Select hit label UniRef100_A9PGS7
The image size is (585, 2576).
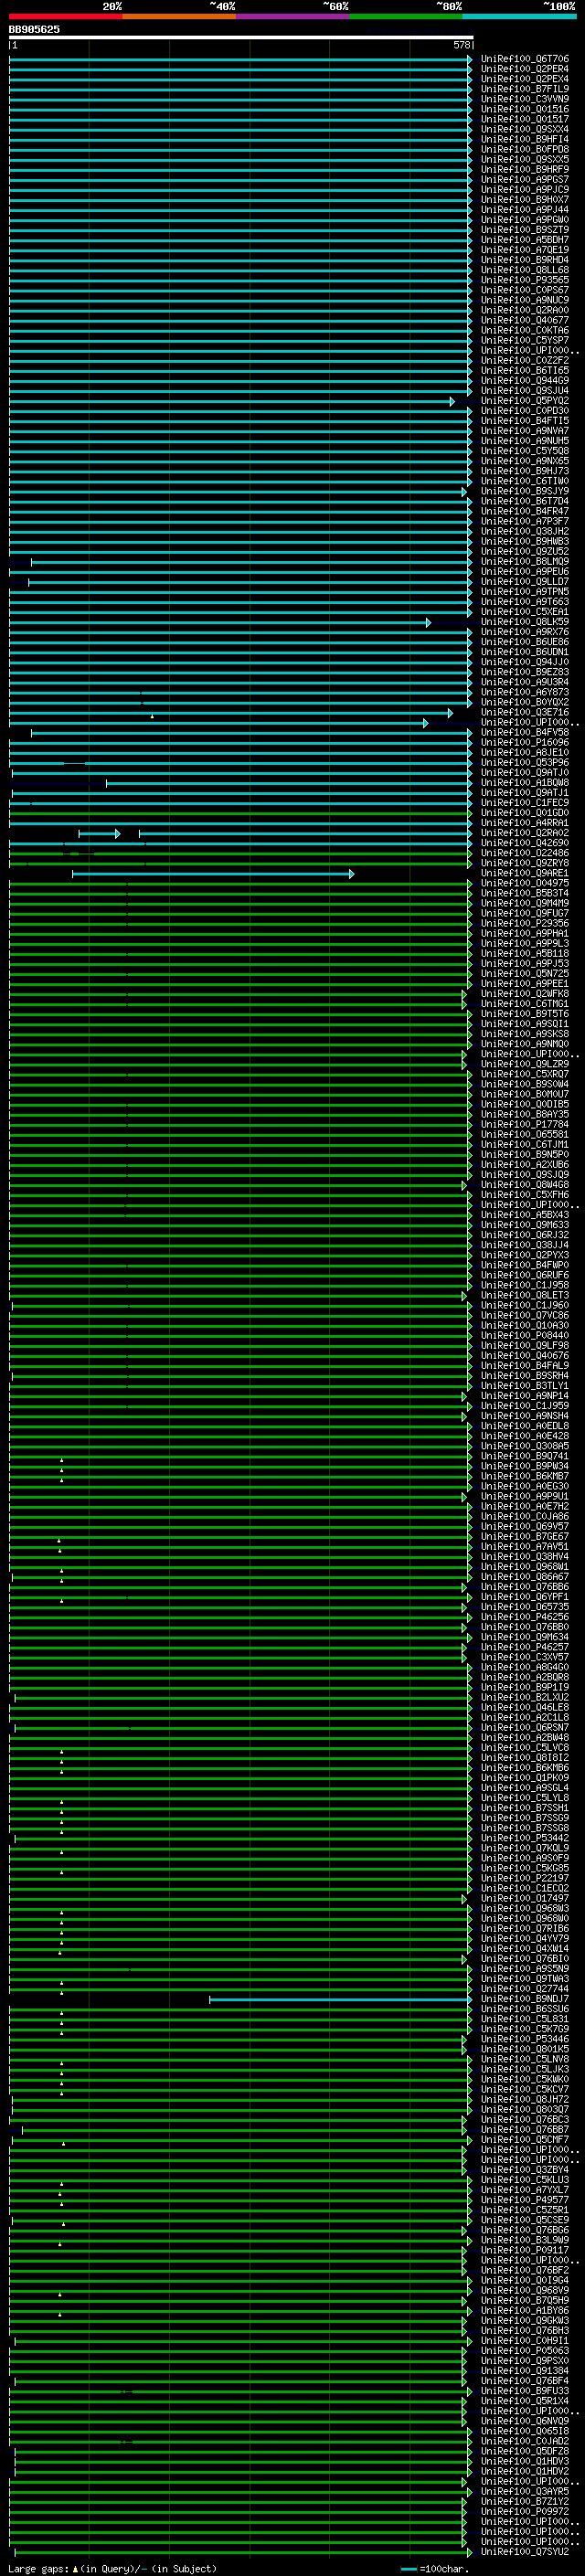click(x=525, y=180)
